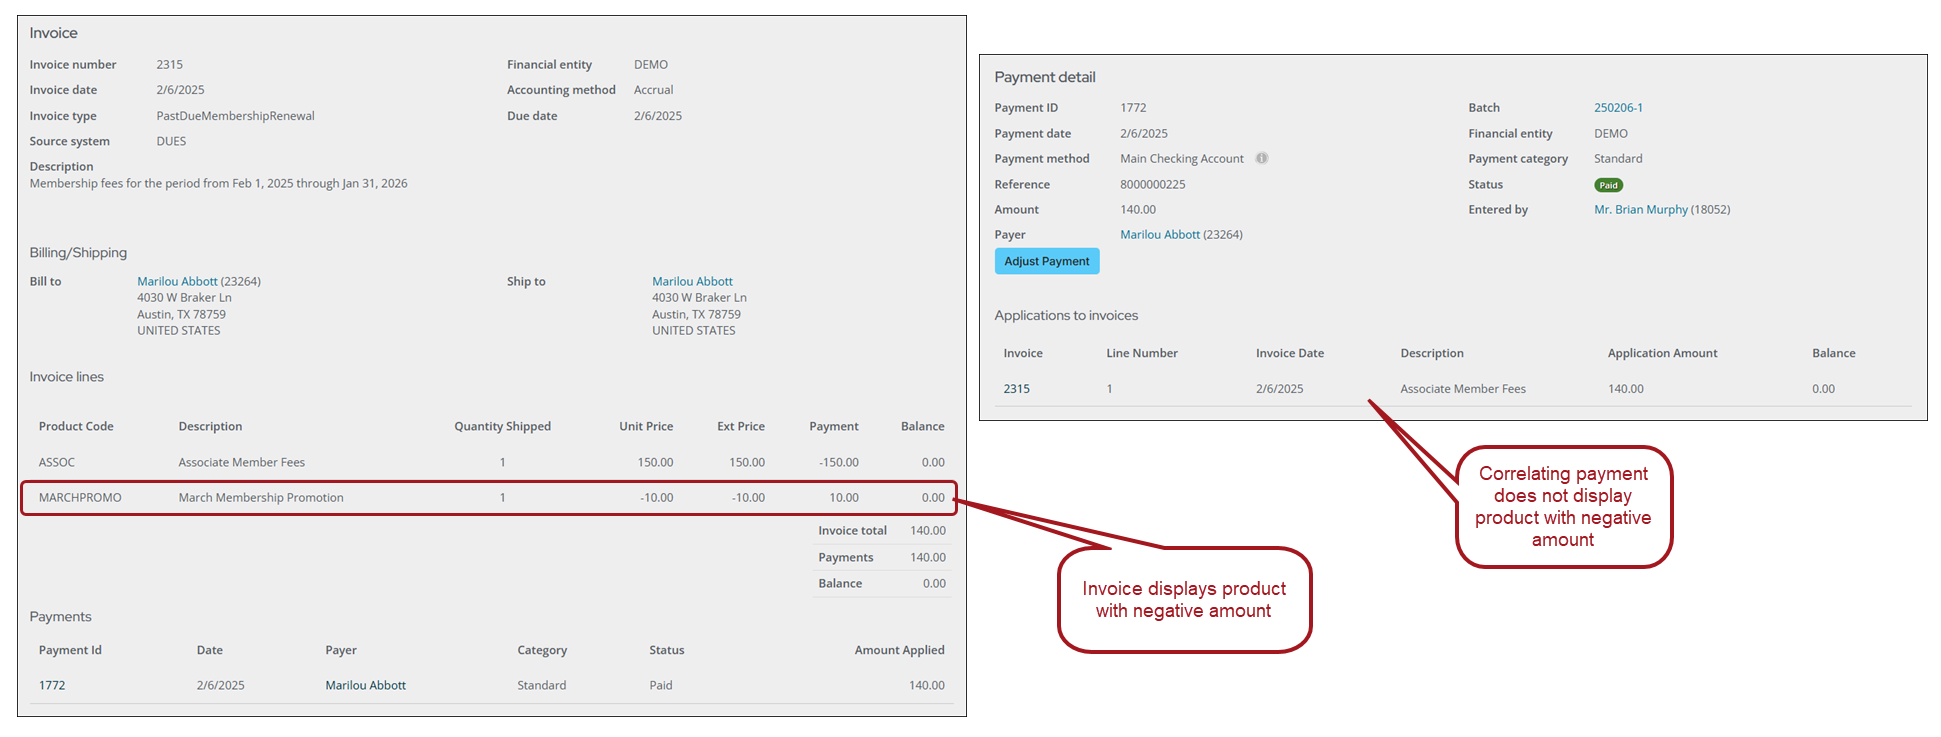The image size is (1941, 737).
Task: Click the green Paid status badge
Action: click(1608, 185)
